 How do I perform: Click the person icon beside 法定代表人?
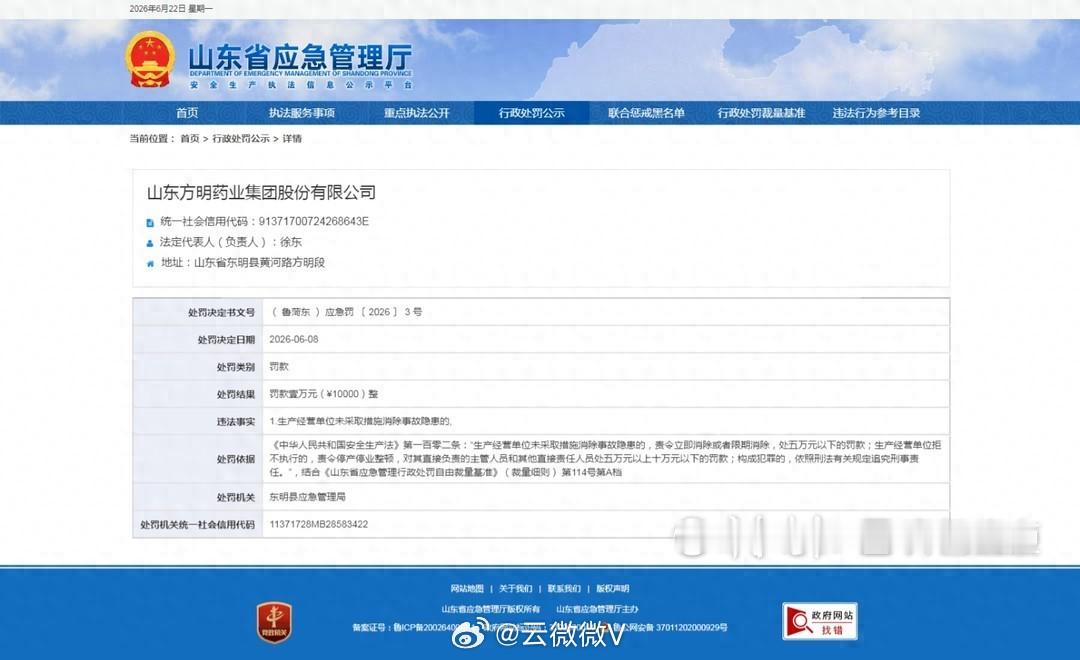pos(150,243)
